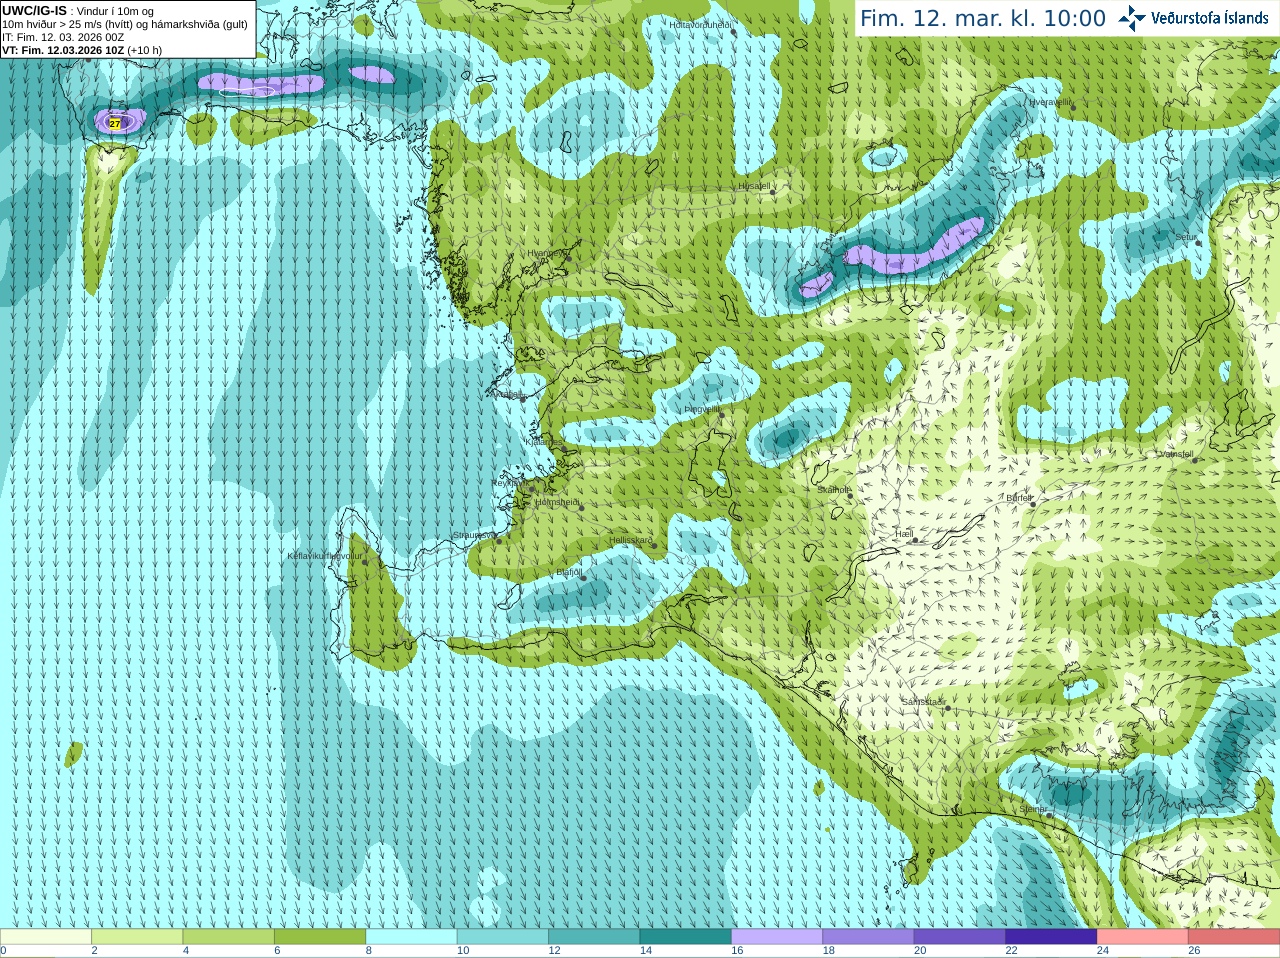Click the VT: Fim. 12.03.2026 10Z line
The height and width of the screenshot is (958, 1280).
(x=82, y=50)
